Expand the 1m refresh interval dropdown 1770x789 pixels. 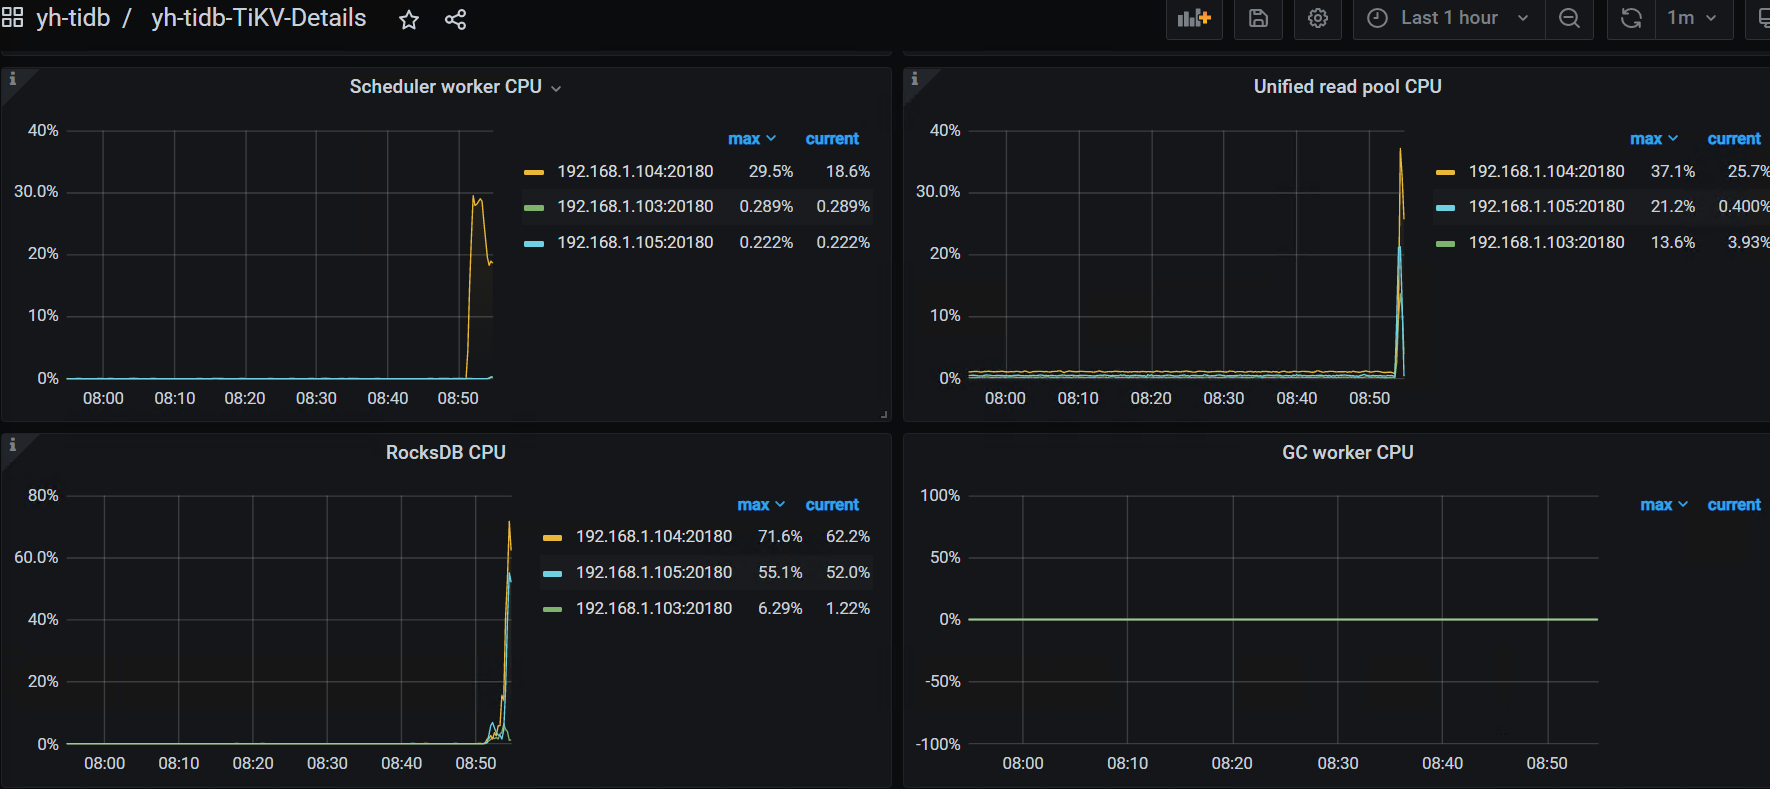click(x=1692, y=19)
